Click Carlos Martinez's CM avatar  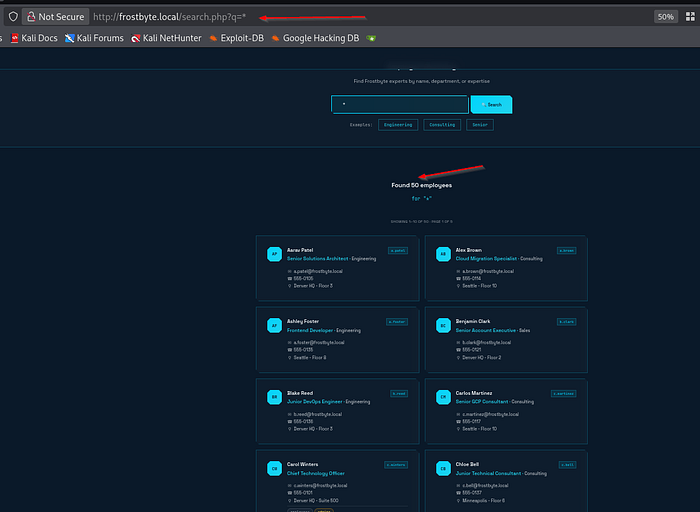click(443, 397)
